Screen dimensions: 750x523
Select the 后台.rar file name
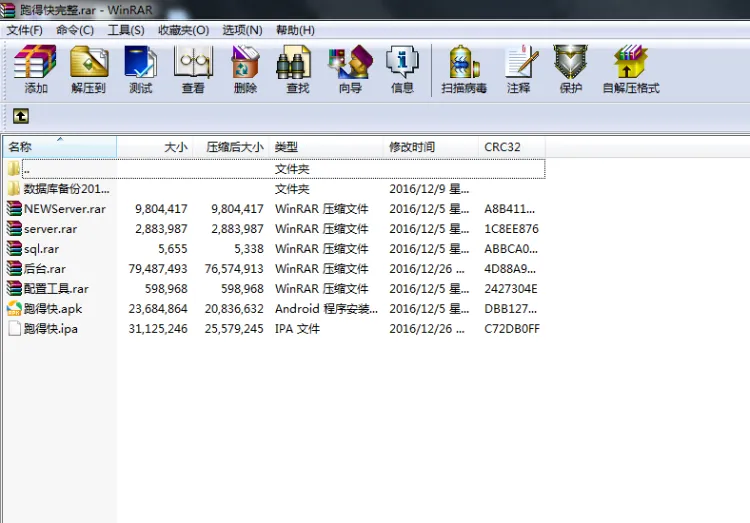(44, 268)
